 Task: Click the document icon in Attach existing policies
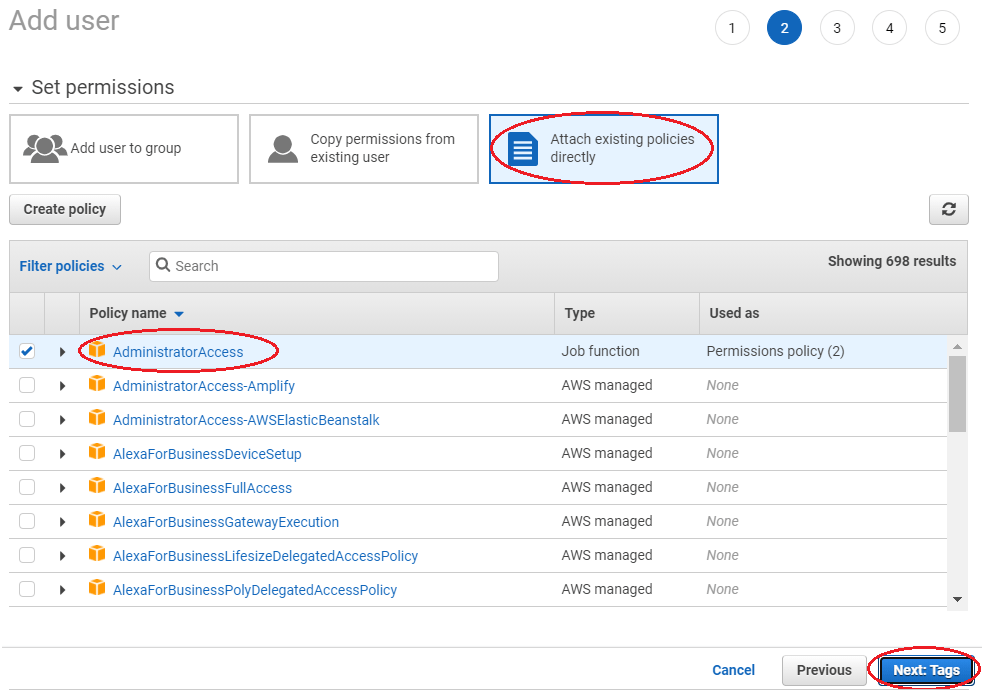coord(523,149)
